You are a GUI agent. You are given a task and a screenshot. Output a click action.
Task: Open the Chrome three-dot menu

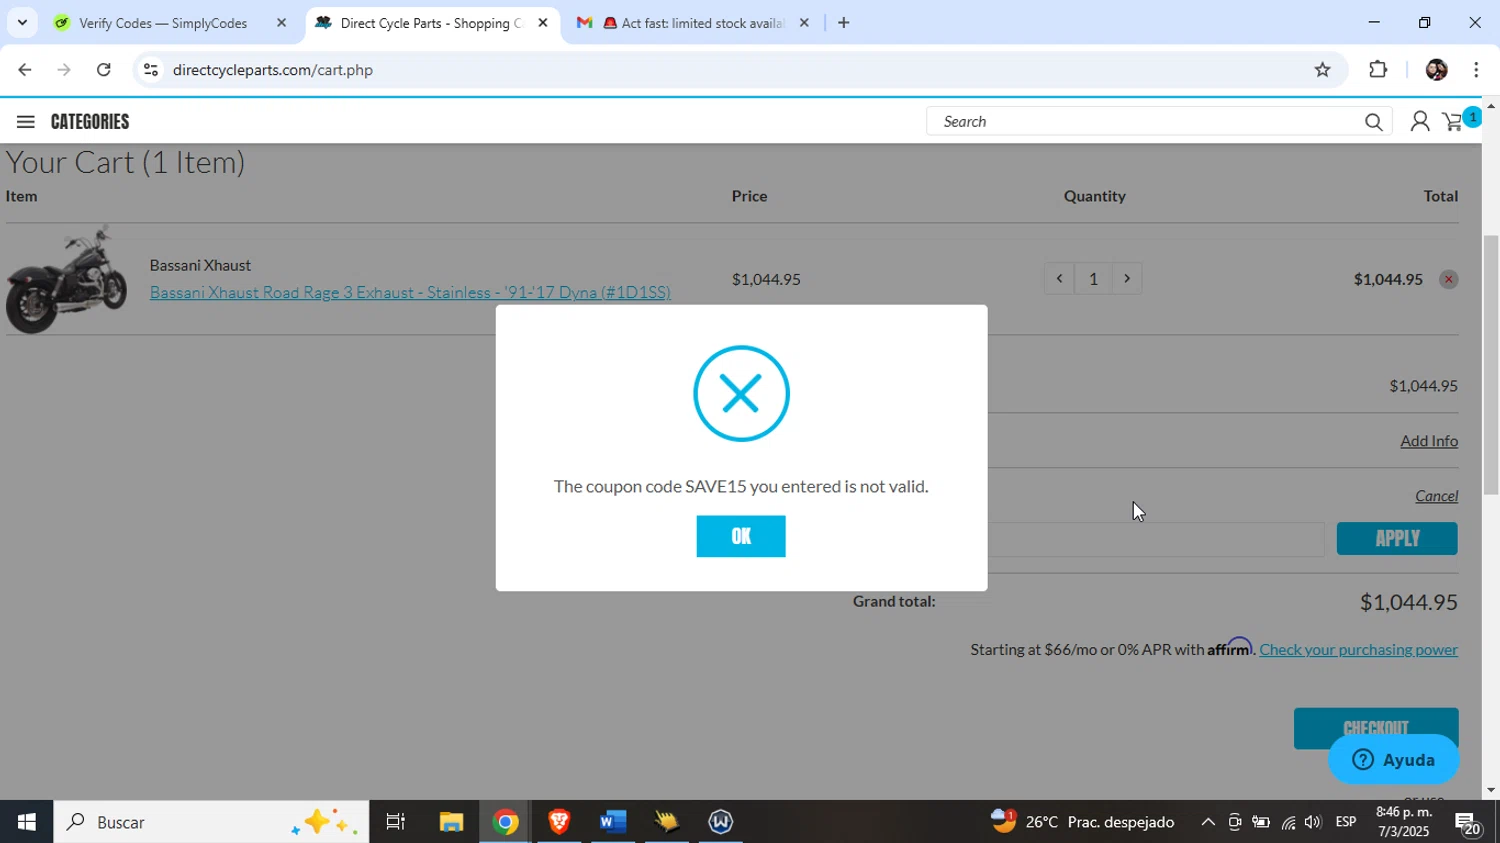point(1476,70)
